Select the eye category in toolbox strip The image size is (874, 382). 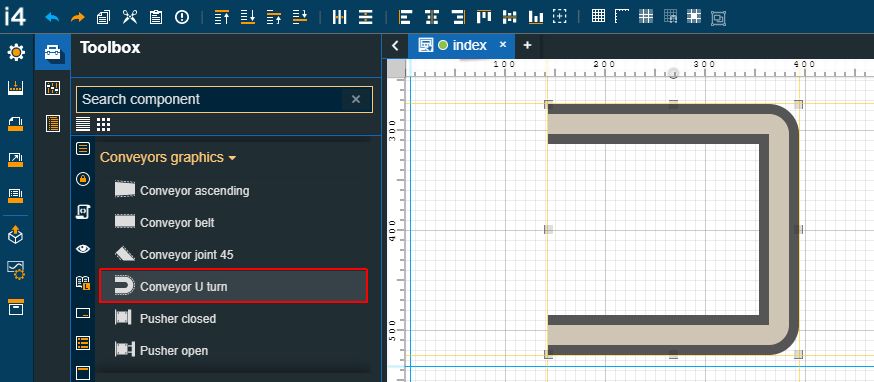pos(83,249)
